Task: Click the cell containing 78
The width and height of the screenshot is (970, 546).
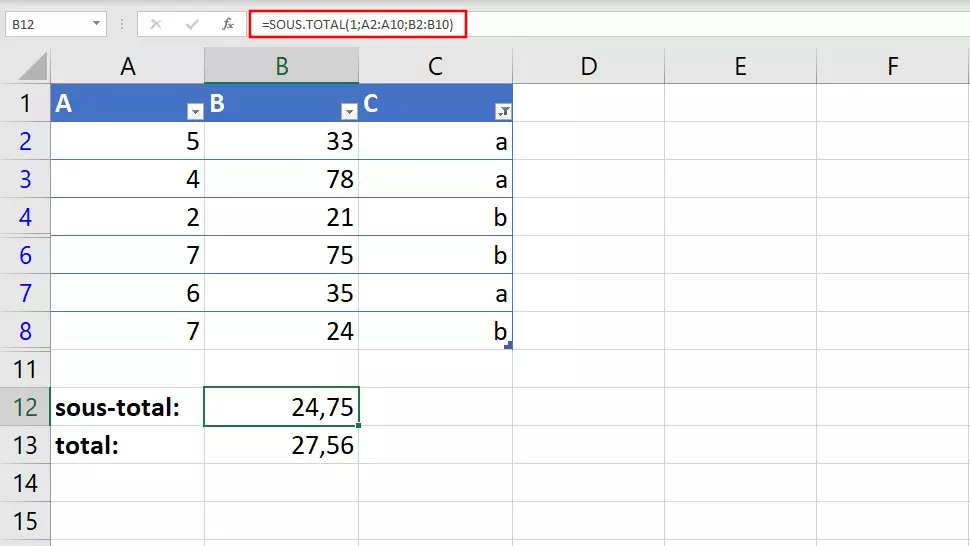Action: [281, 179]
